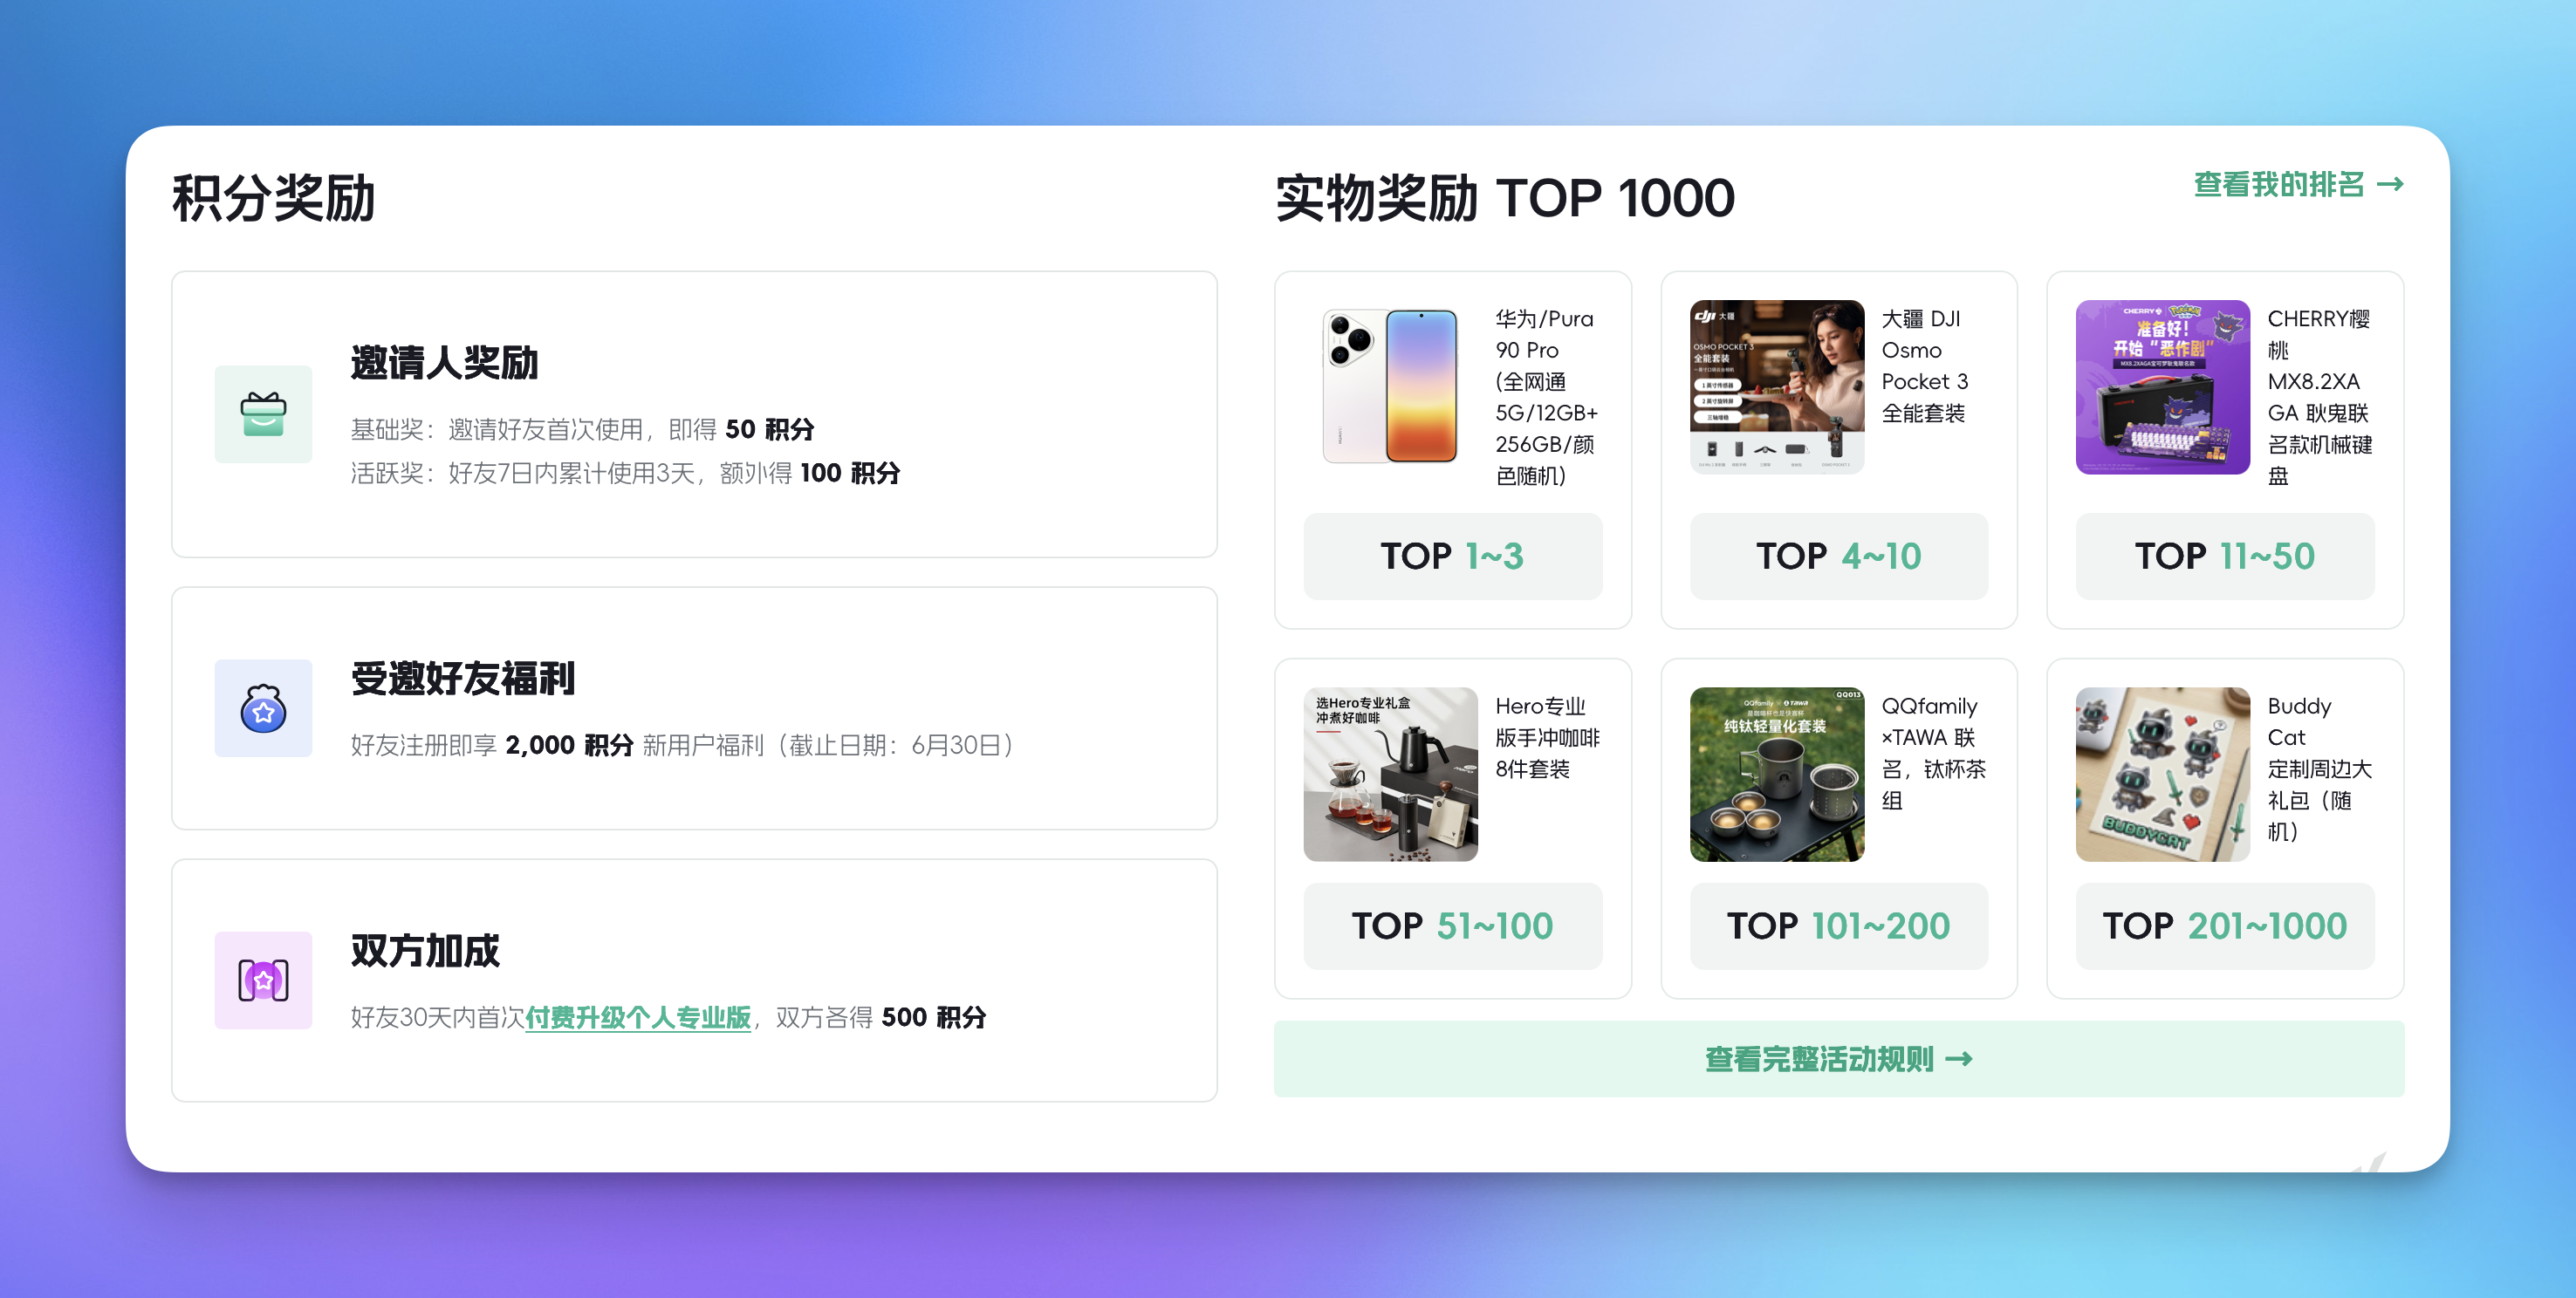Click the 查看完整活动规则 button

coord(1838,1059)
